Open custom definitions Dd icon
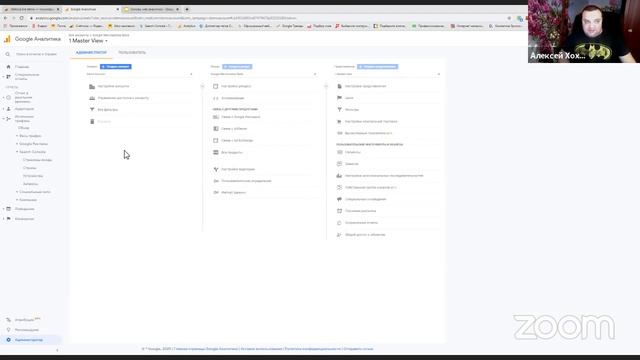The image size is (640, 360). [x=216, y=181]
